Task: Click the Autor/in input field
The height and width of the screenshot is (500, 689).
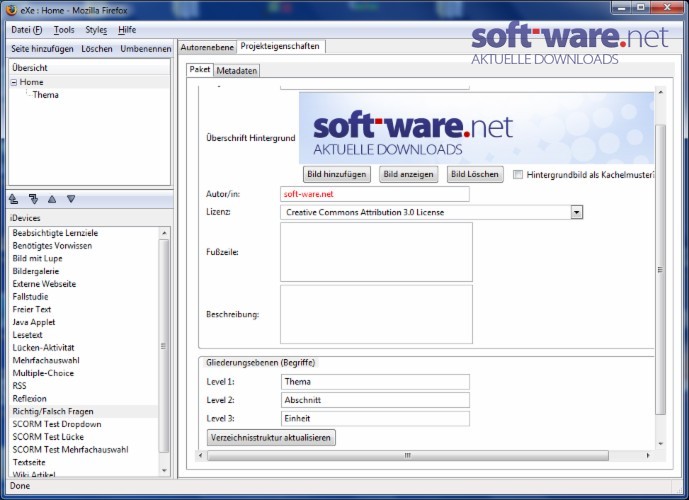Action: (375, 194)
